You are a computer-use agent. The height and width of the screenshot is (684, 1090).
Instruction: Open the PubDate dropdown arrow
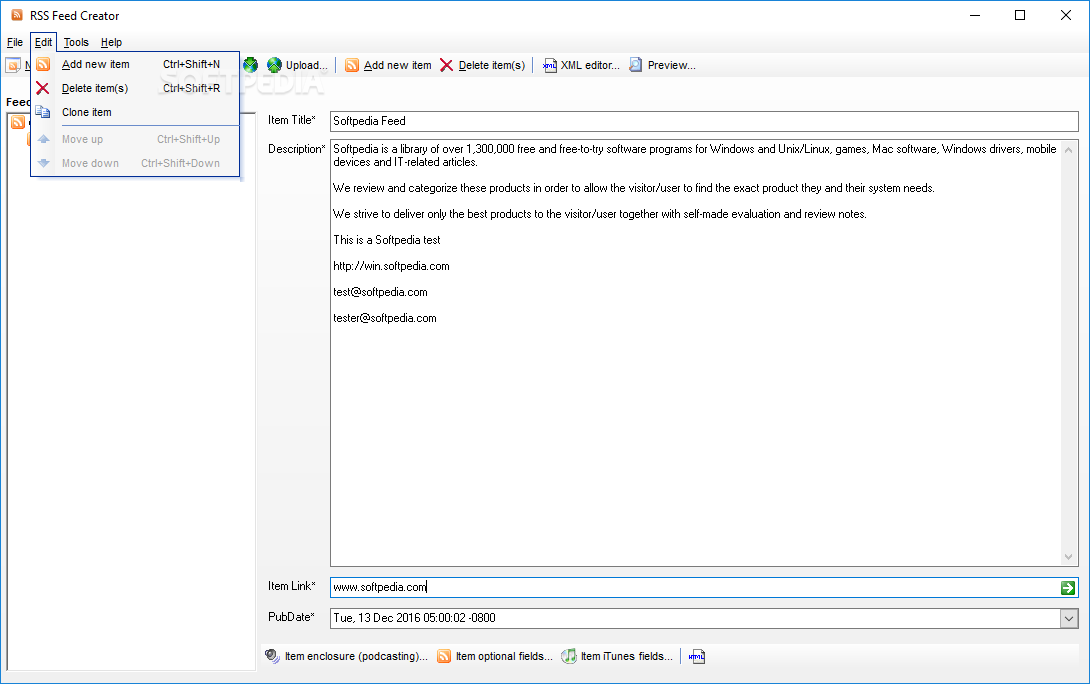point(1069,618)
